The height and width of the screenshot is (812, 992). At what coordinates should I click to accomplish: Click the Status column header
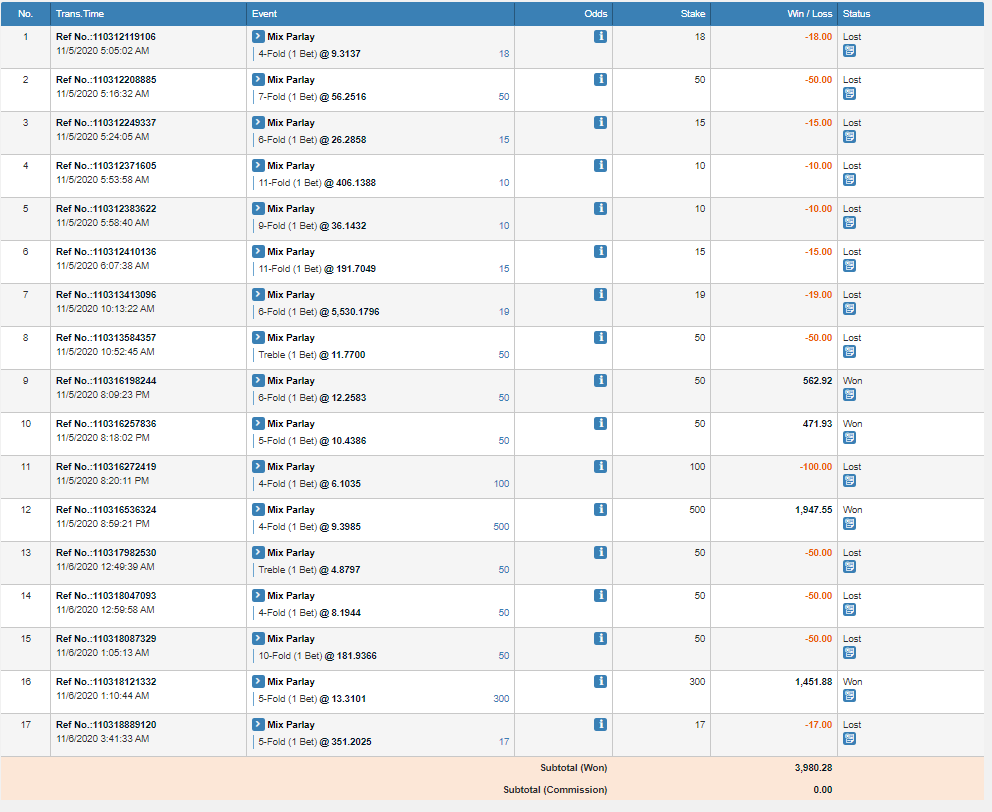(x=910, y=14)
